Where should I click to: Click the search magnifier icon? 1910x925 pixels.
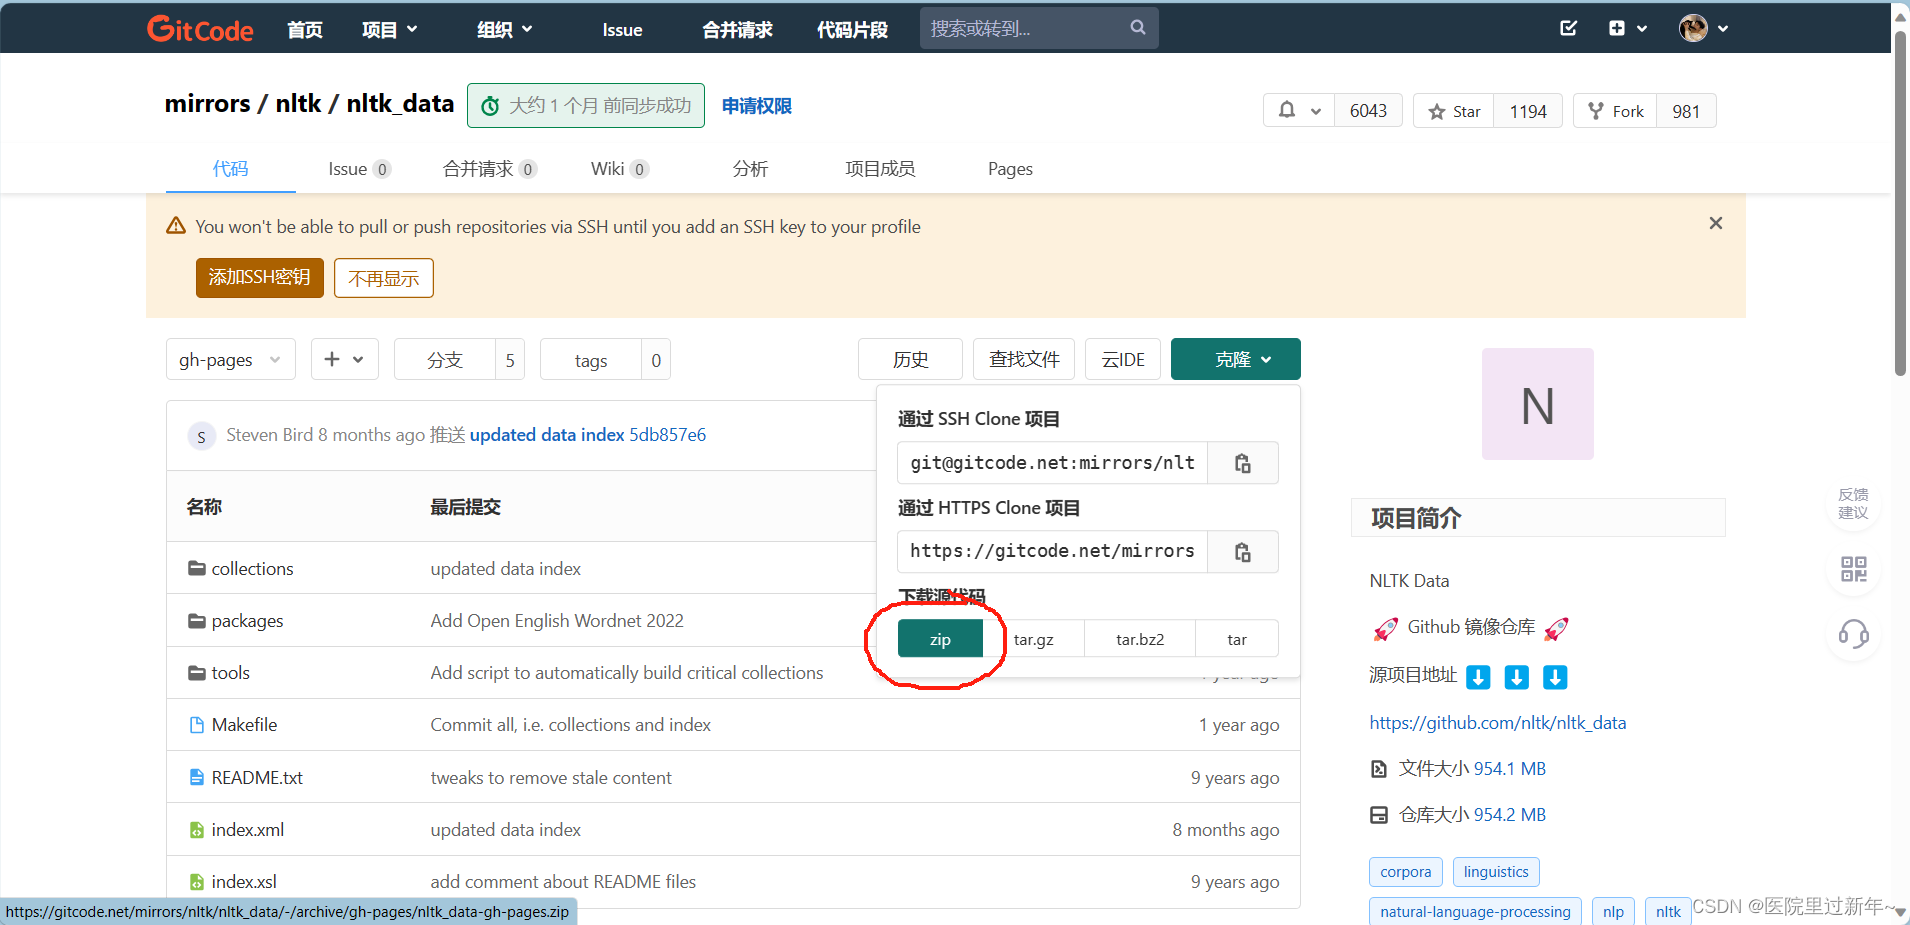pos(1137,27)
